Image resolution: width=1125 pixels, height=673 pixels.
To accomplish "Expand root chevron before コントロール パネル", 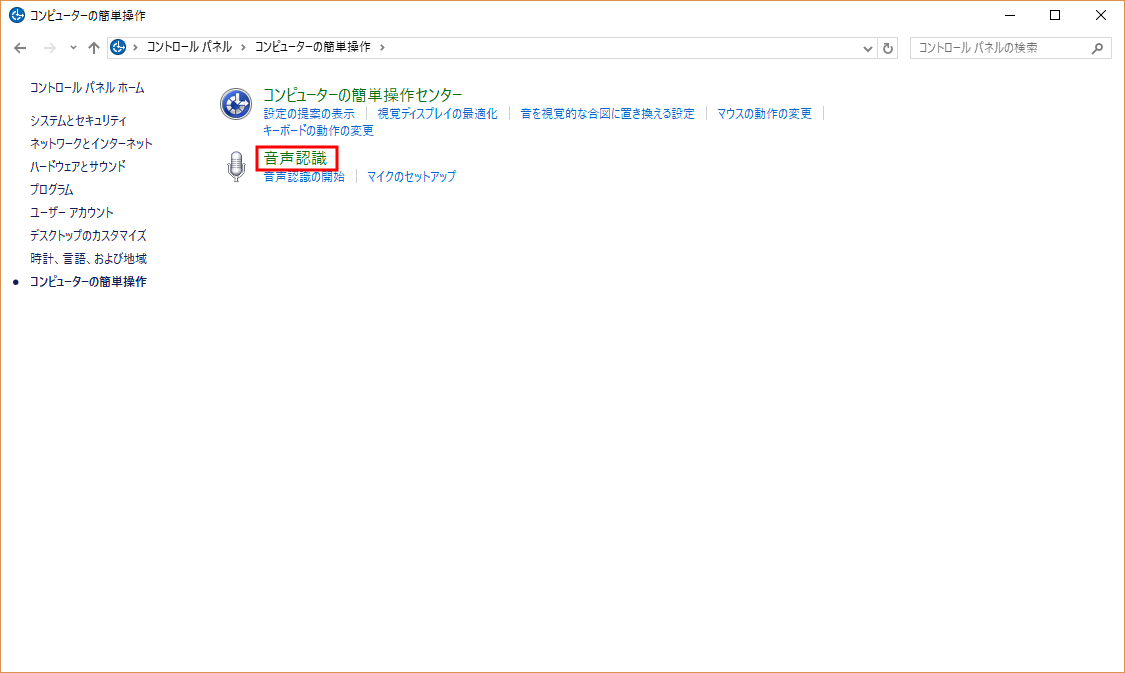I will tap(135, 47).
